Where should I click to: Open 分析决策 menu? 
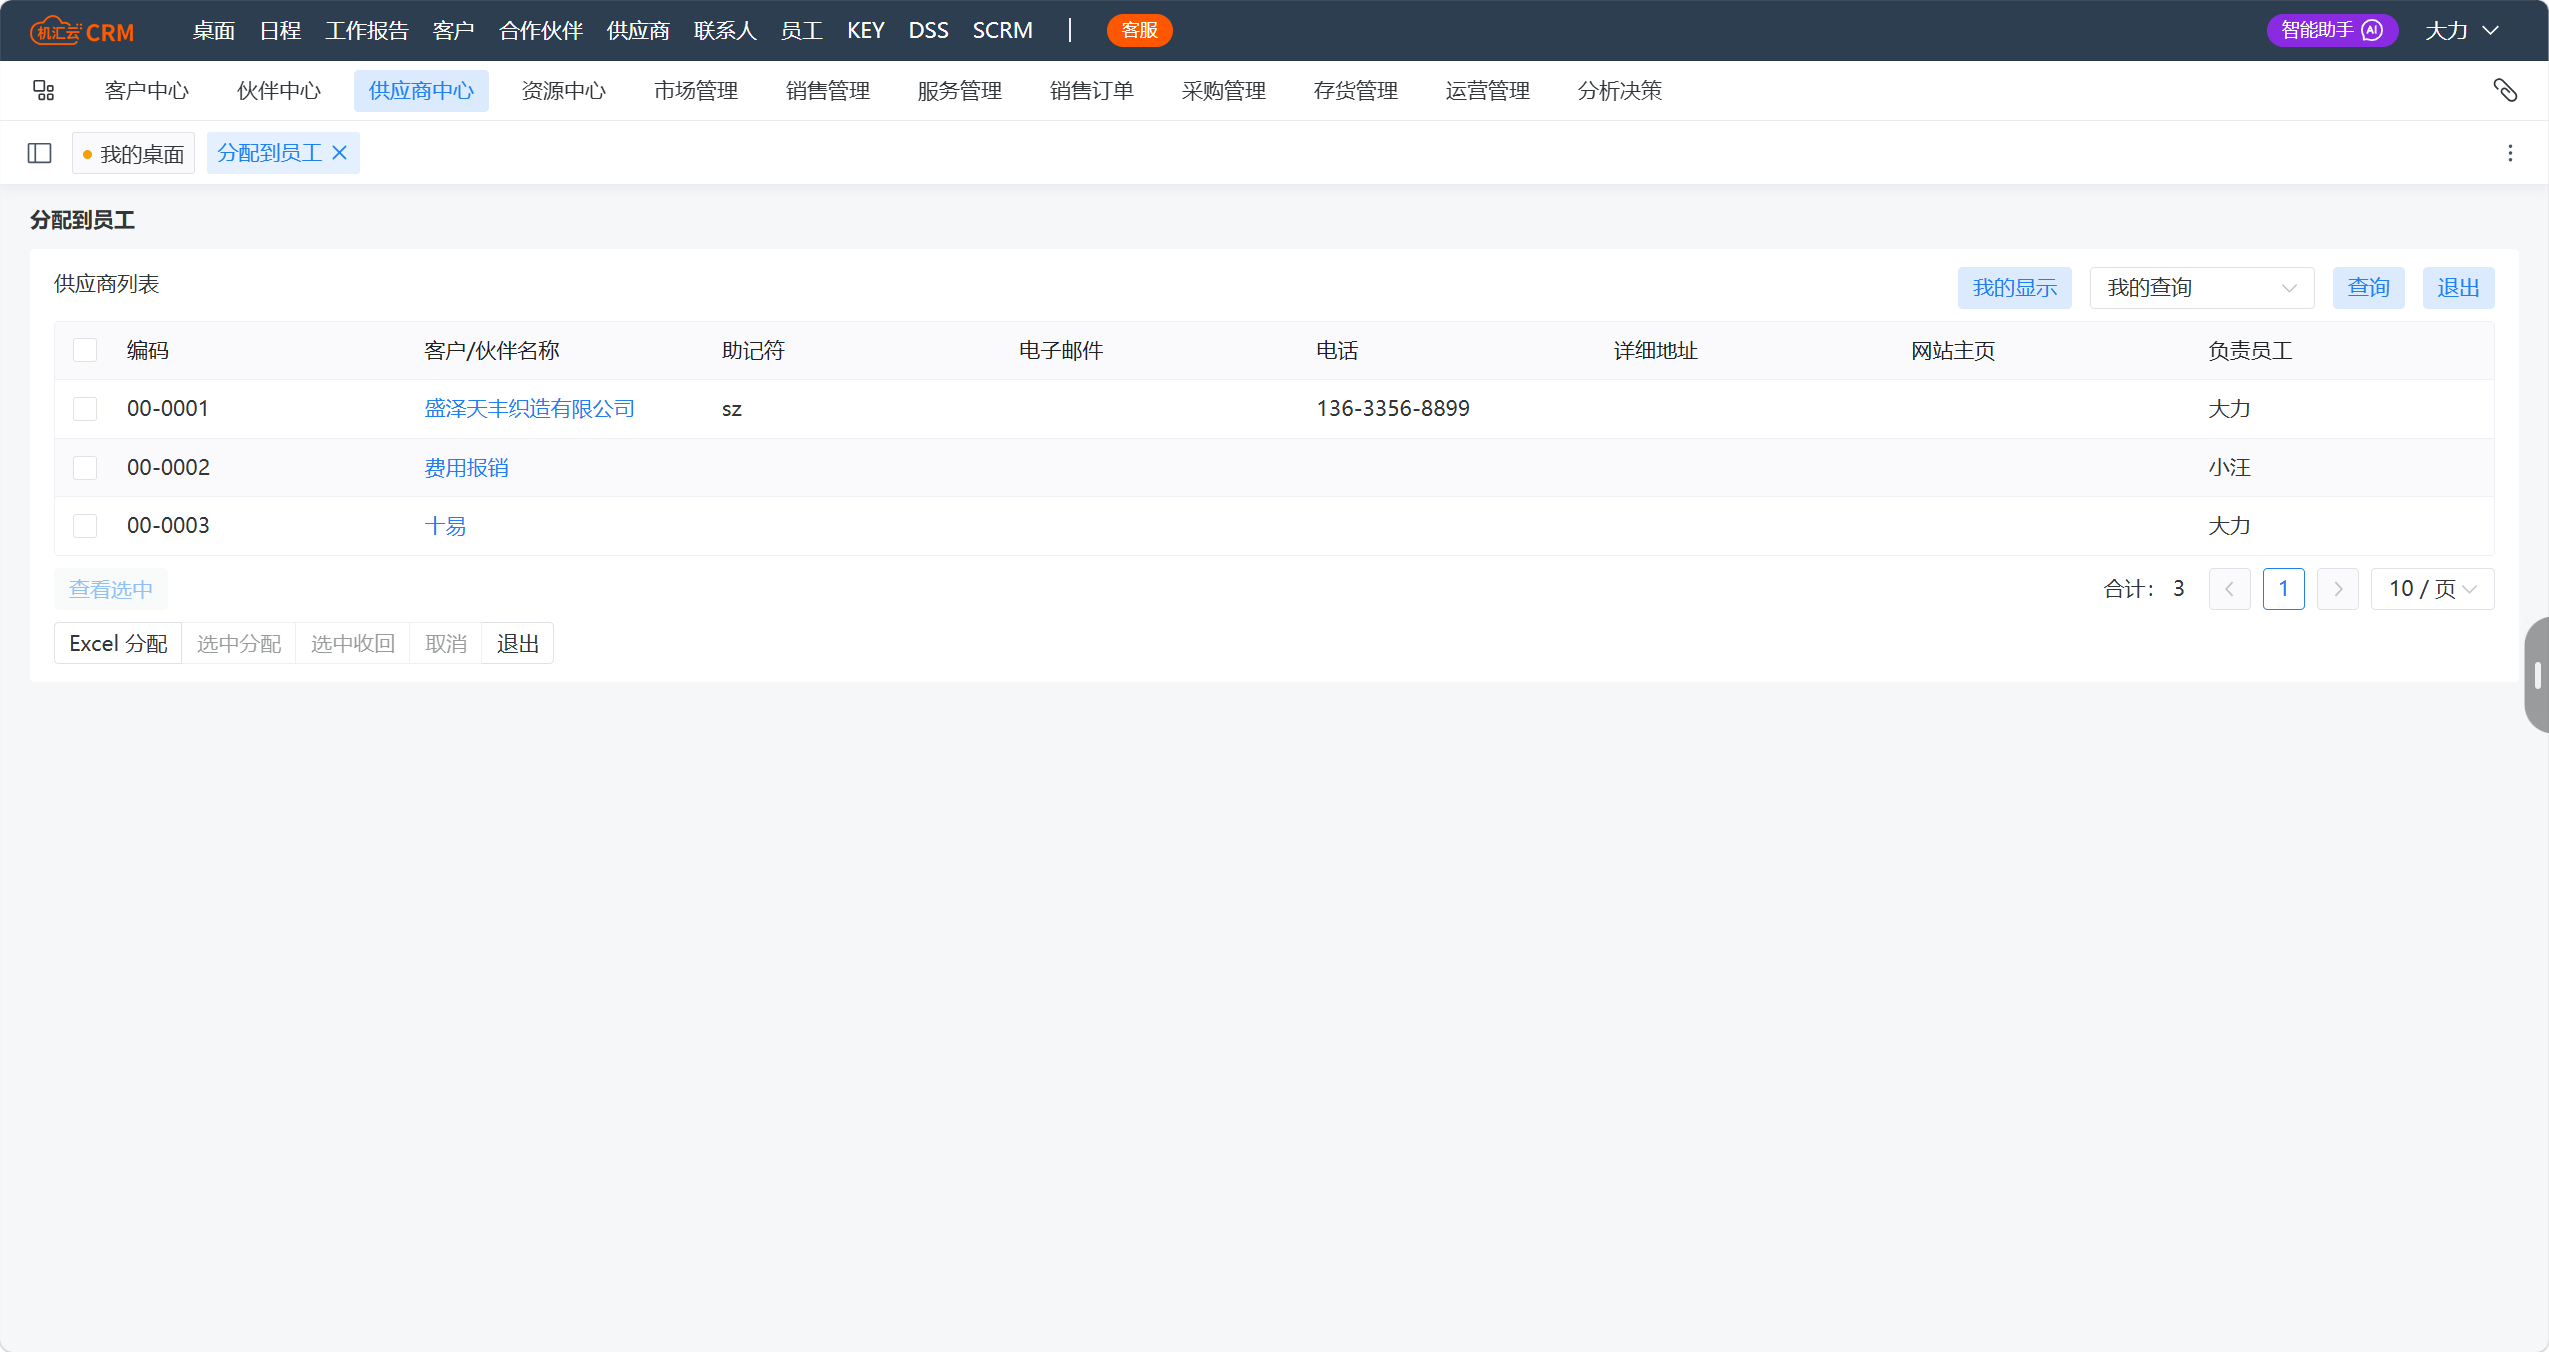pos(1620,91)
